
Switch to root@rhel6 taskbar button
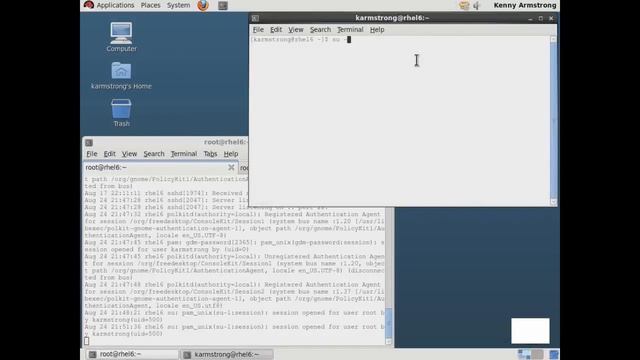pos(132,354)
